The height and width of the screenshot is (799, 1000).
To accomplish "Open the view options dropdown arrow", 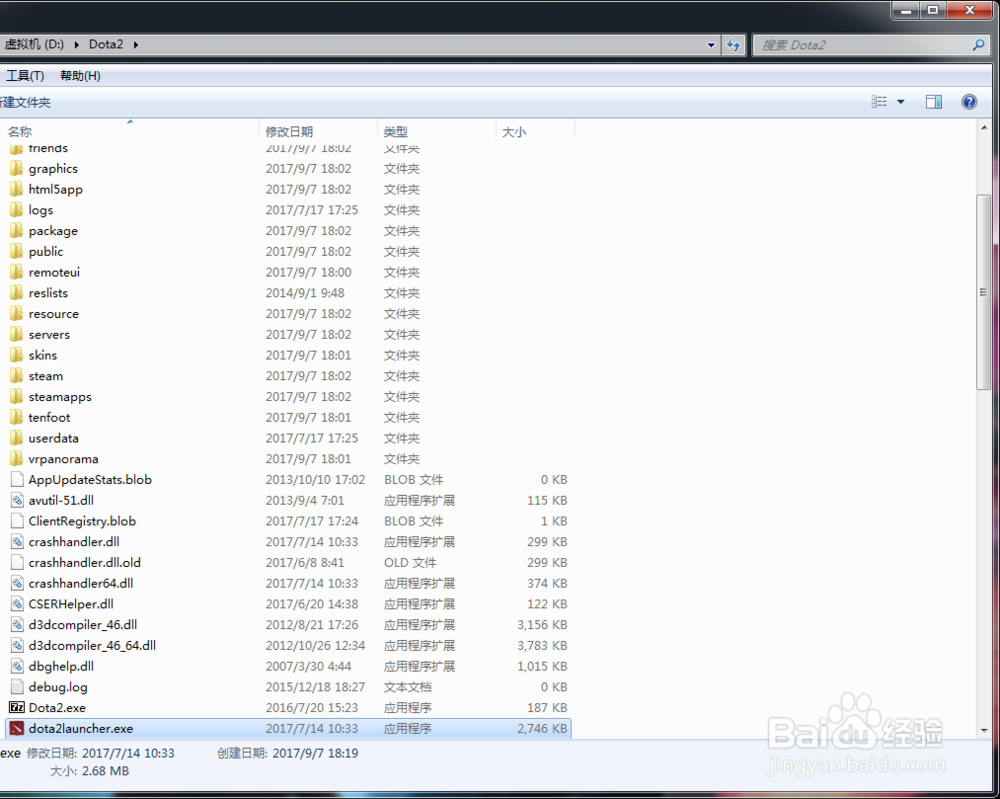I will coord(901,101).
